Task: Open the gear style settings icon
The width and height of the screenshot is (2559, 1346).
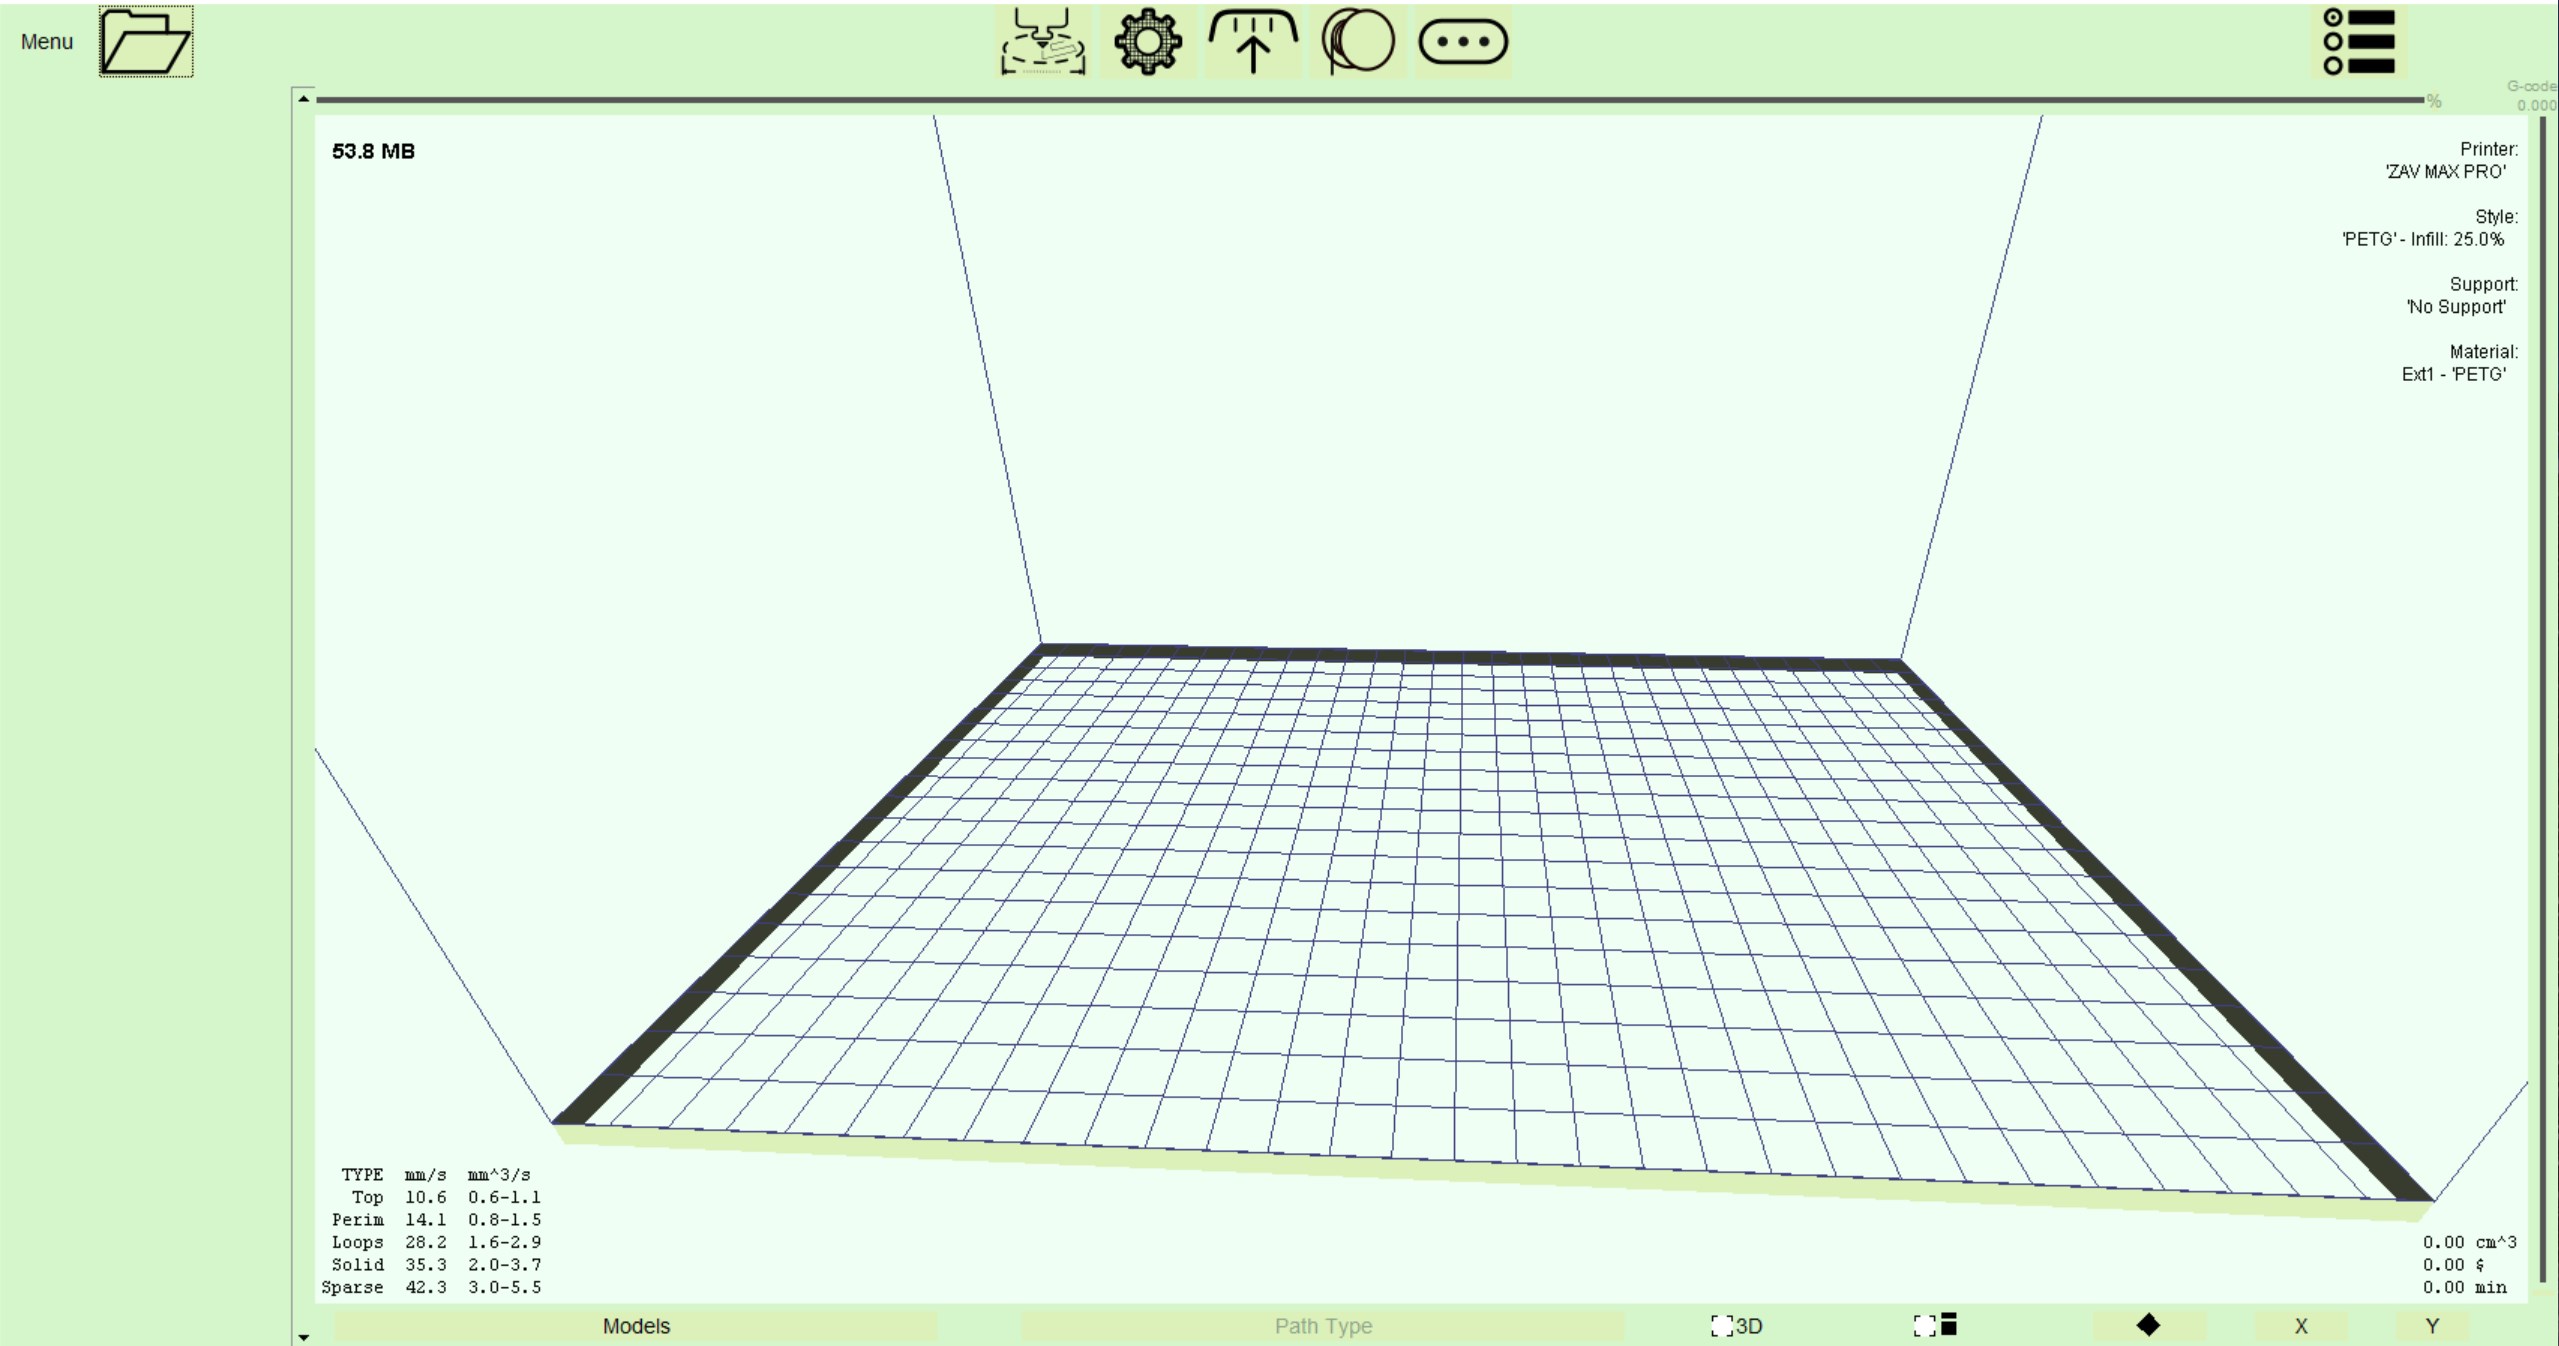Action: (1147, 42)
